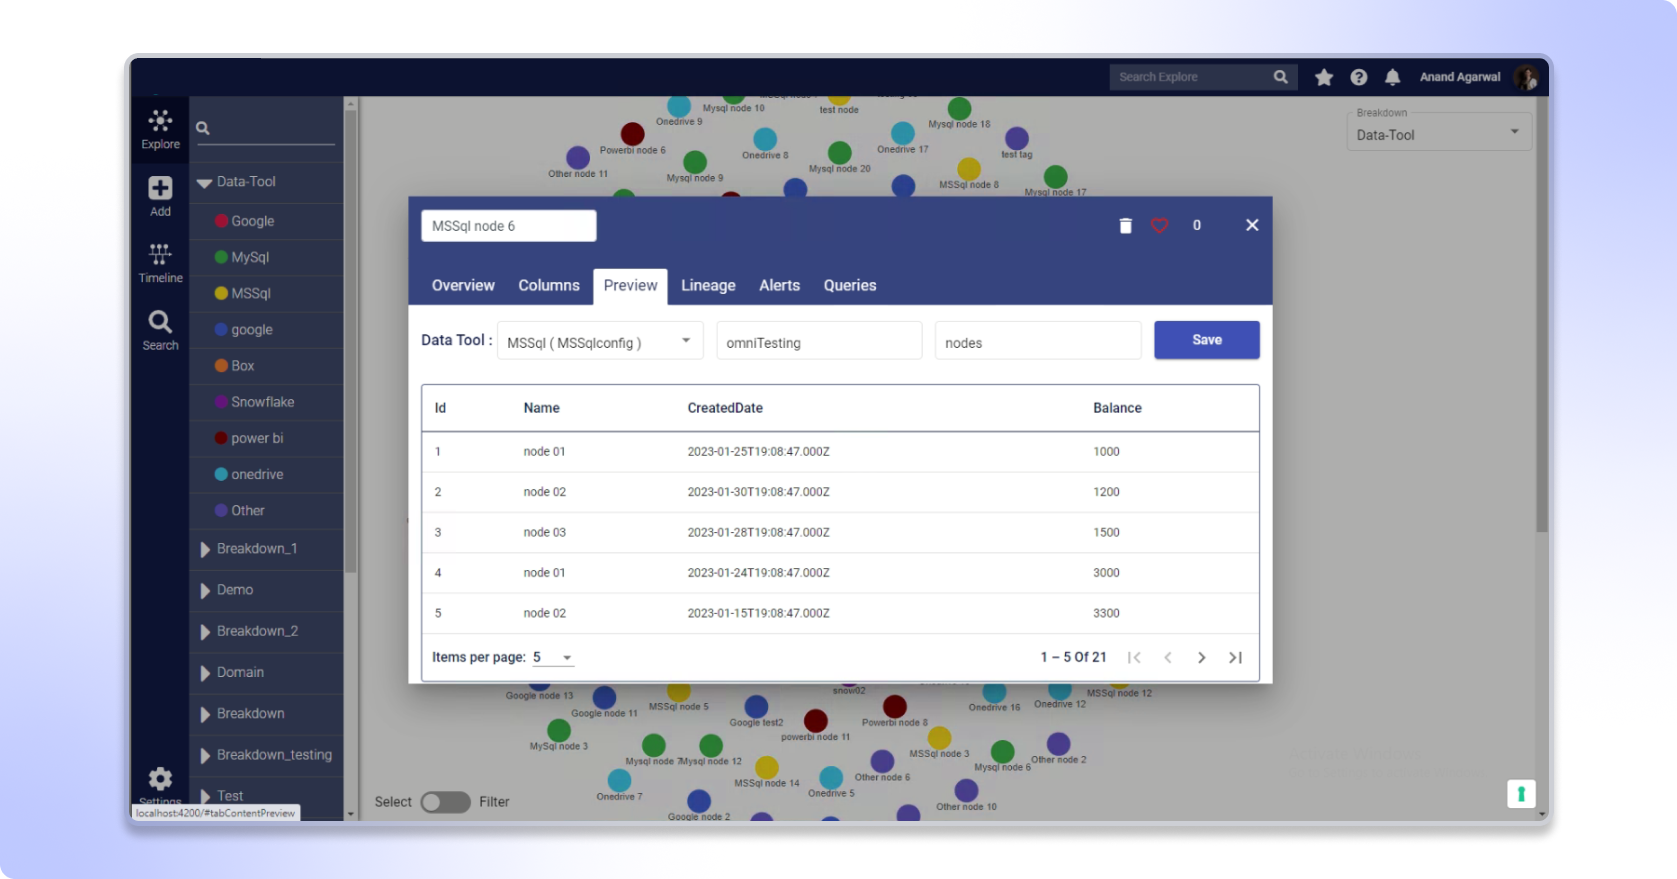This screenshot has height=879, width=1677.
Task: Go to next page of preview table
Action: pyautogui.click(x=1201, y=658)
